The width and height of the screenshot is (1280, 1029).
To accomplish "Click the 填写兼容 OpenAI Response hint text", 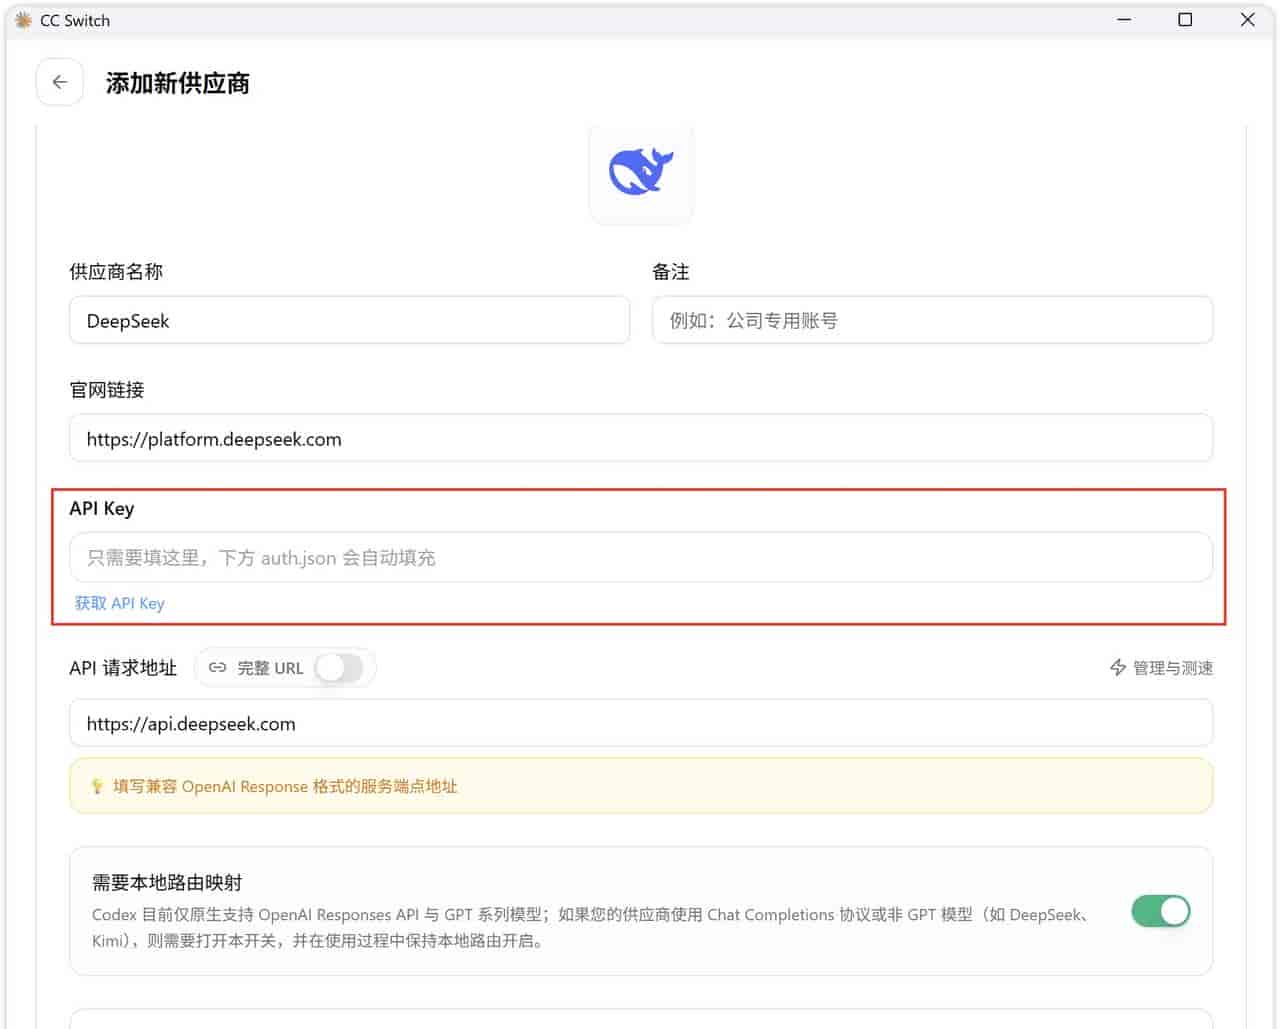I will point(285,786).
